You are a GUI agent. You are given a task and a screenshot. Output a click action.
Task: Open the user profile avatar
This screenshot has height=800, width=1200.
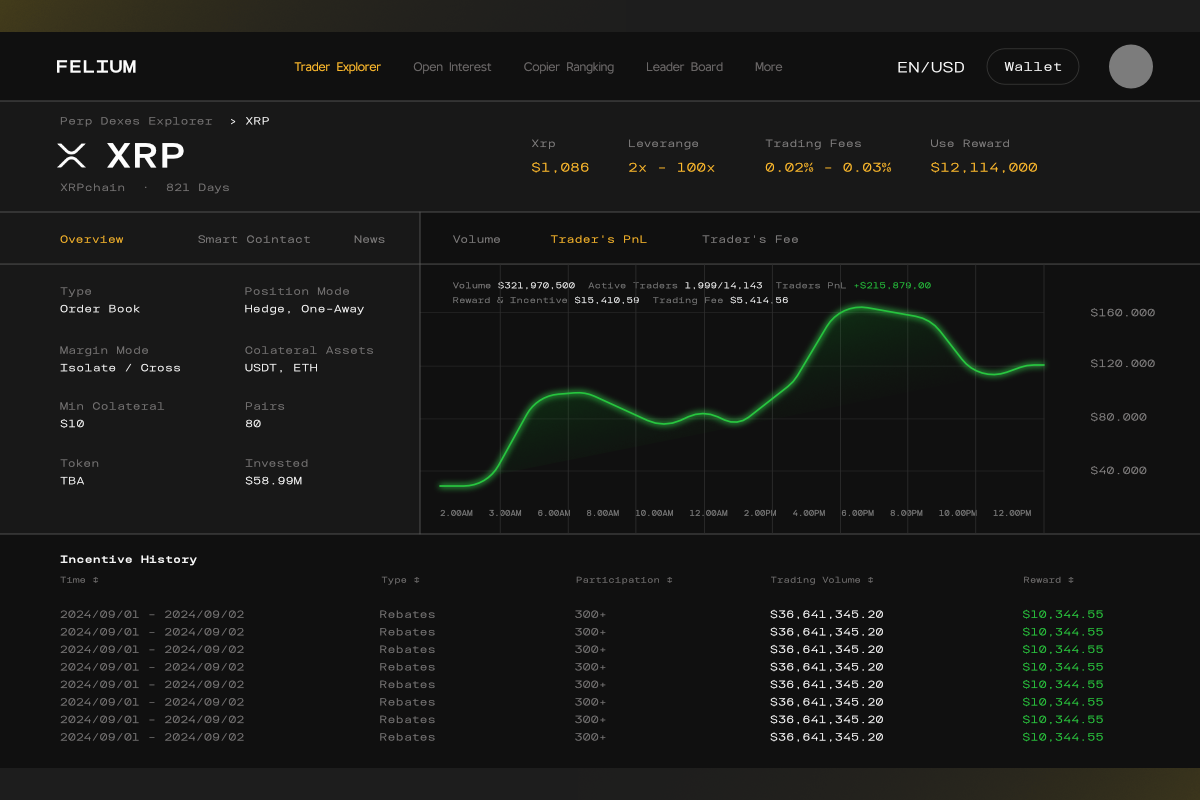click(x=1130, y=67)
